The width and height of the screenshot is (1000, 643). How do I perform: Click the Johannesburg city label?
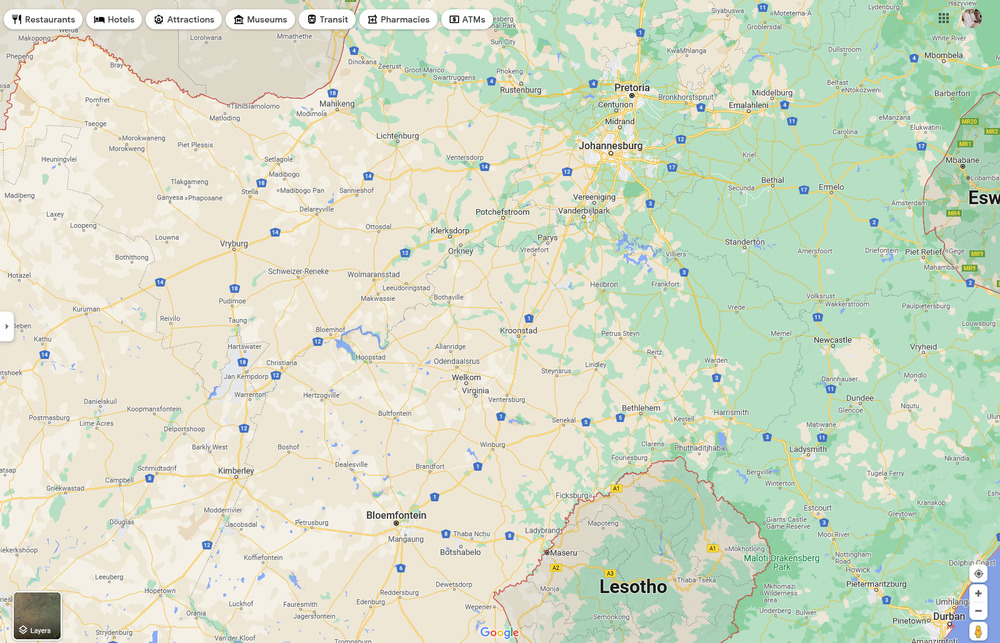[610, 145]
